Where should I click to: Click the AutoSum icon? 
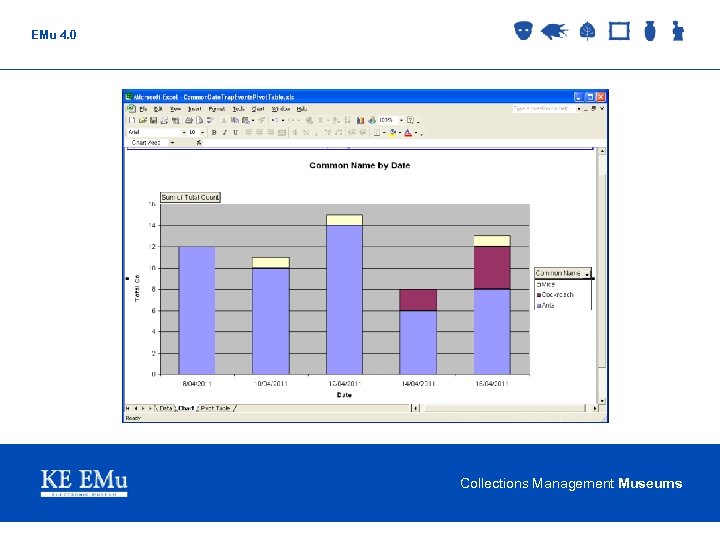(x=321, y=120)
